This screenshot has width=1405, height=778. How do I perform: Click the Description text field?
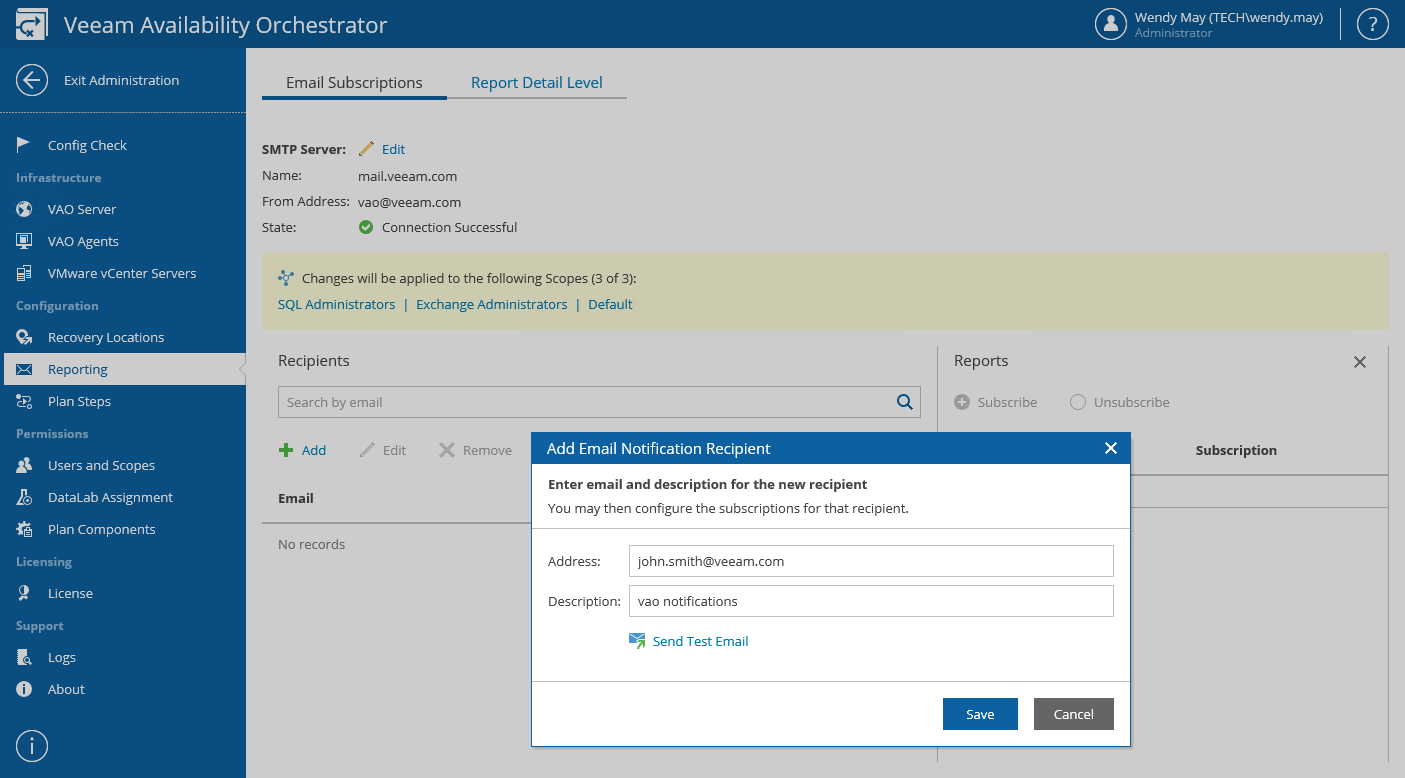[x=870, y=601]
